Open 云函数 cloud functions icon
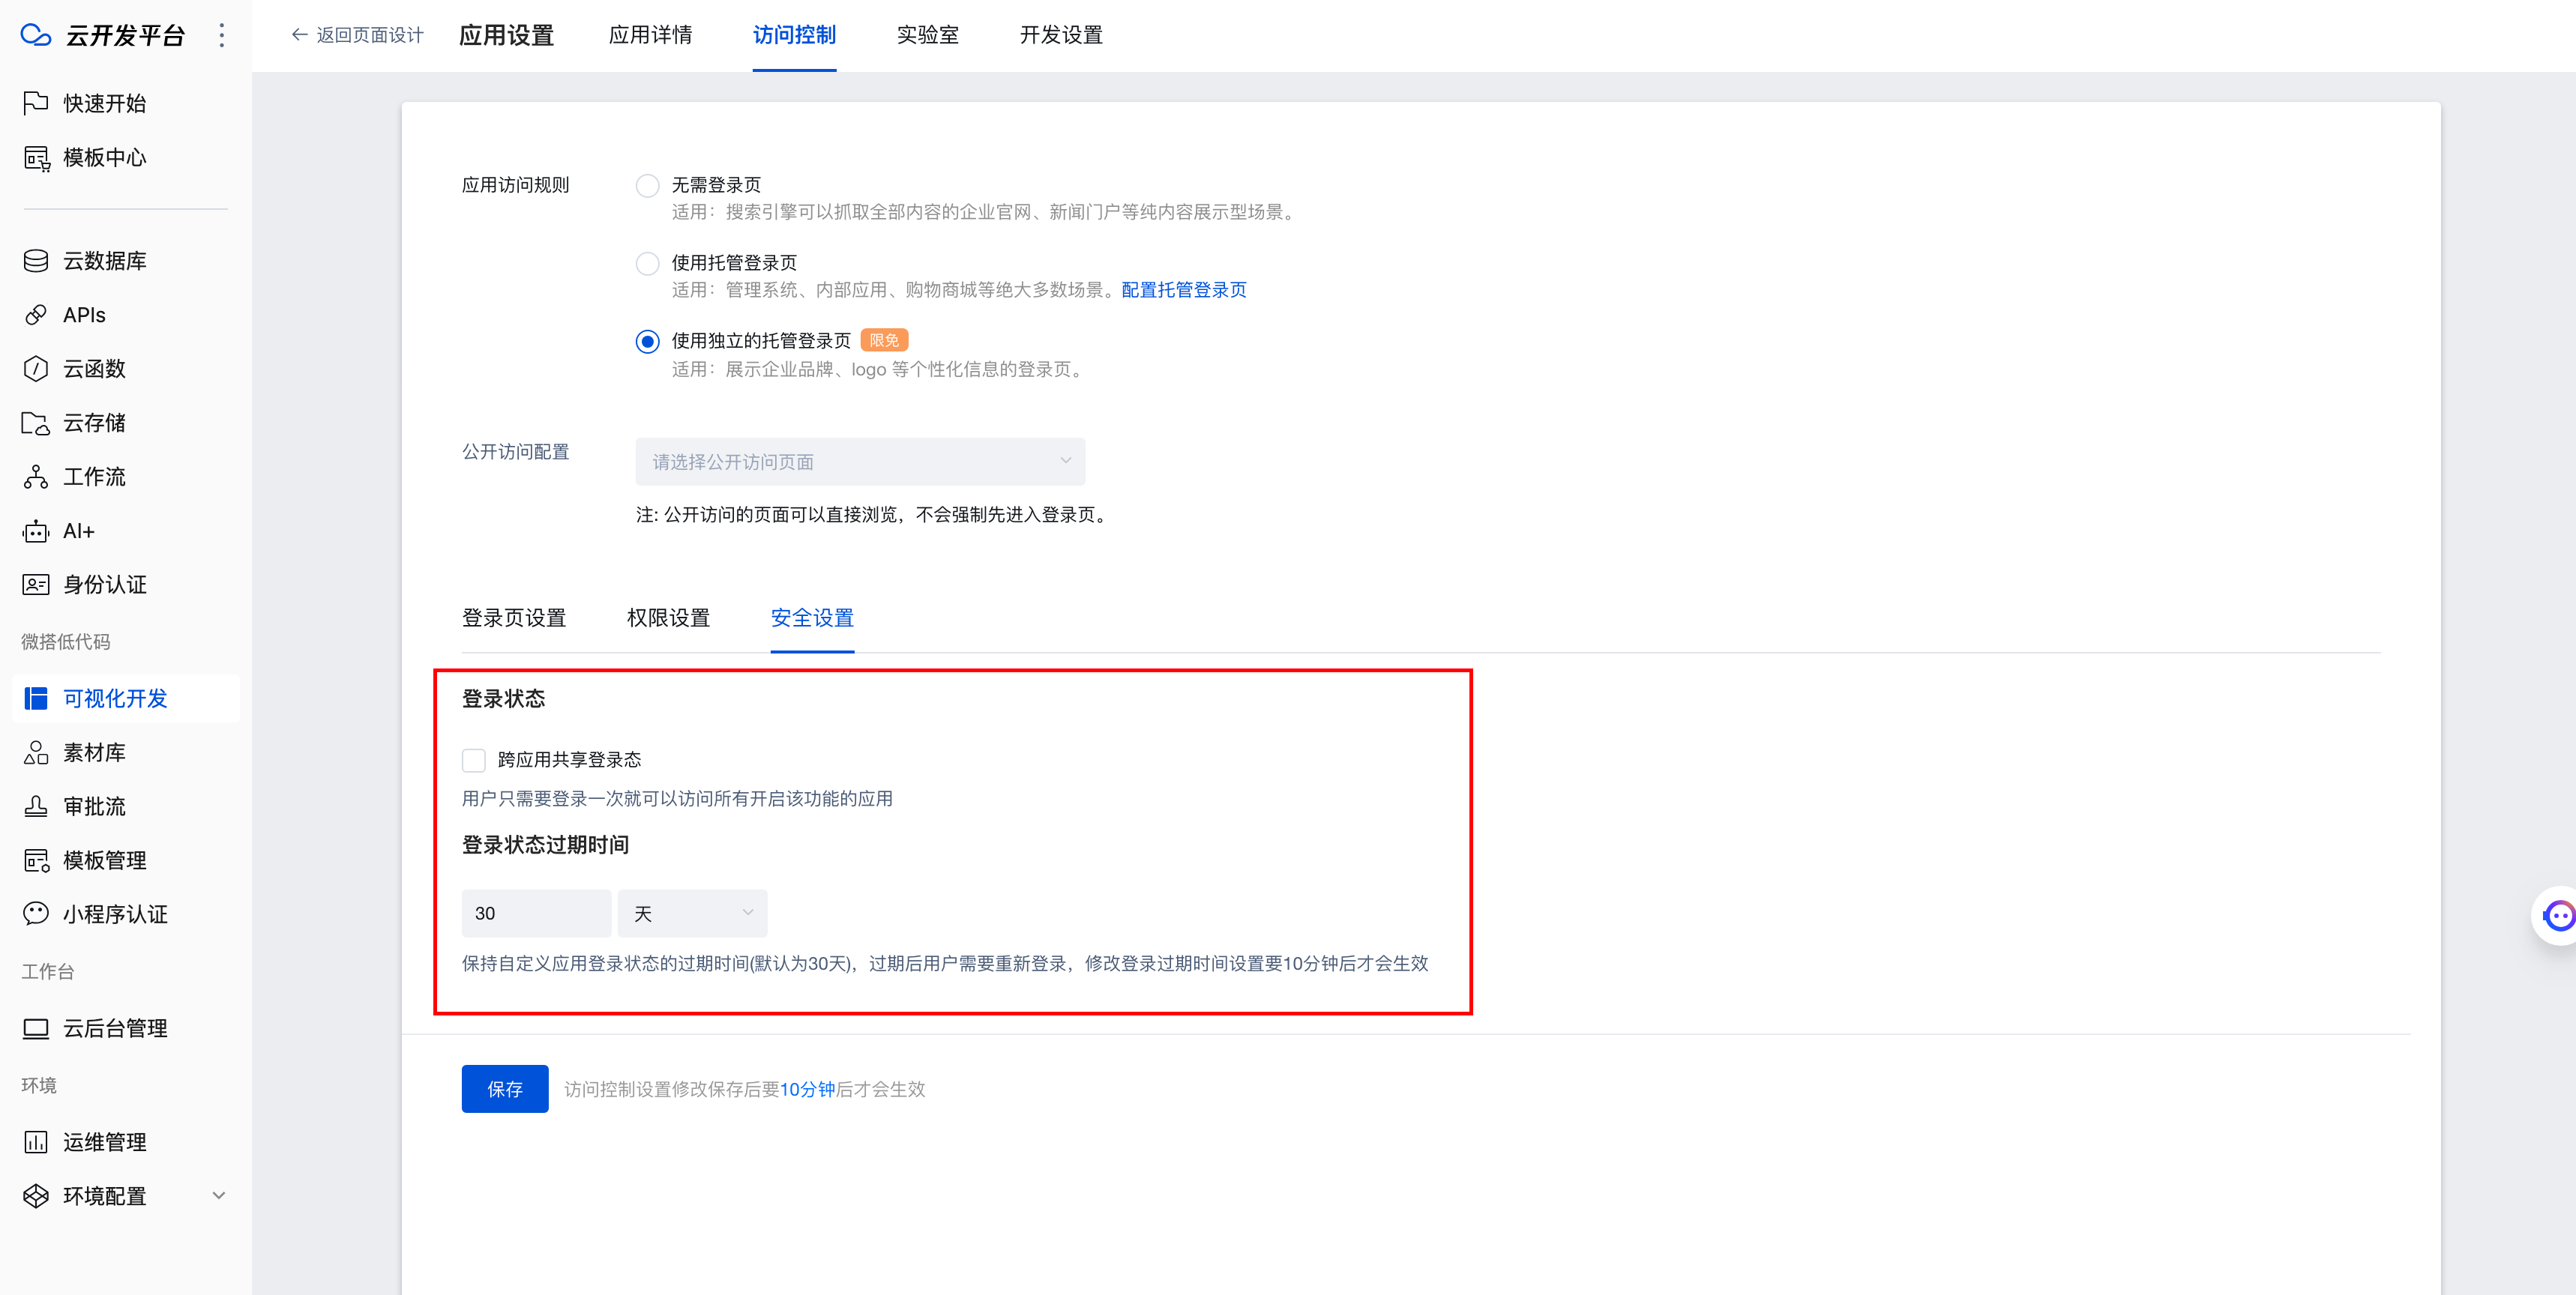 (36, 369)
